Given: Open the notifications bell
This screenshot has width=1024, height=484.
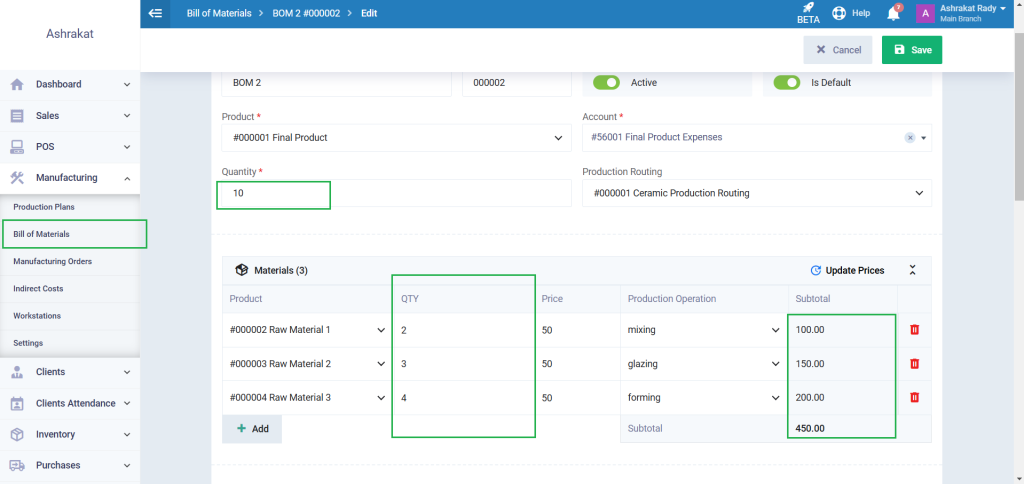Looking at the screenshot, I should coord(893,14).
